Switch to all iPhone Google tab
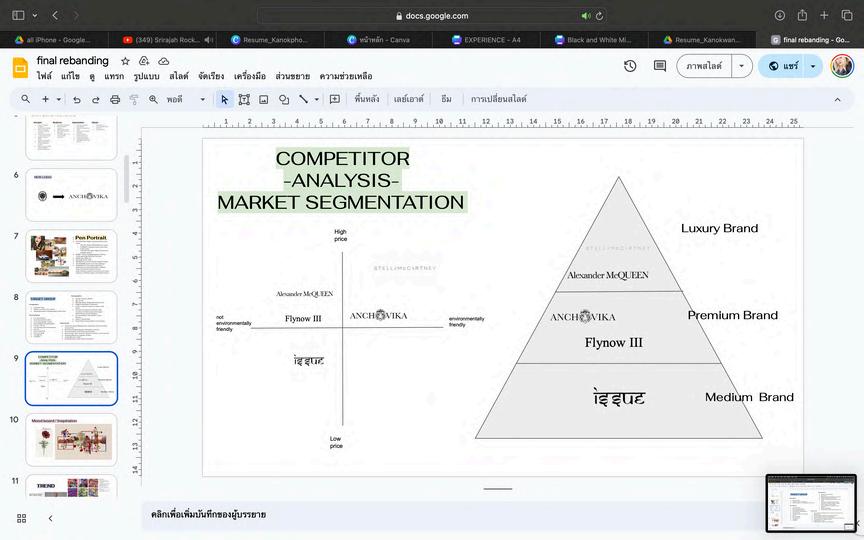Viewport: 864px width, 540px height. point(53,40)
